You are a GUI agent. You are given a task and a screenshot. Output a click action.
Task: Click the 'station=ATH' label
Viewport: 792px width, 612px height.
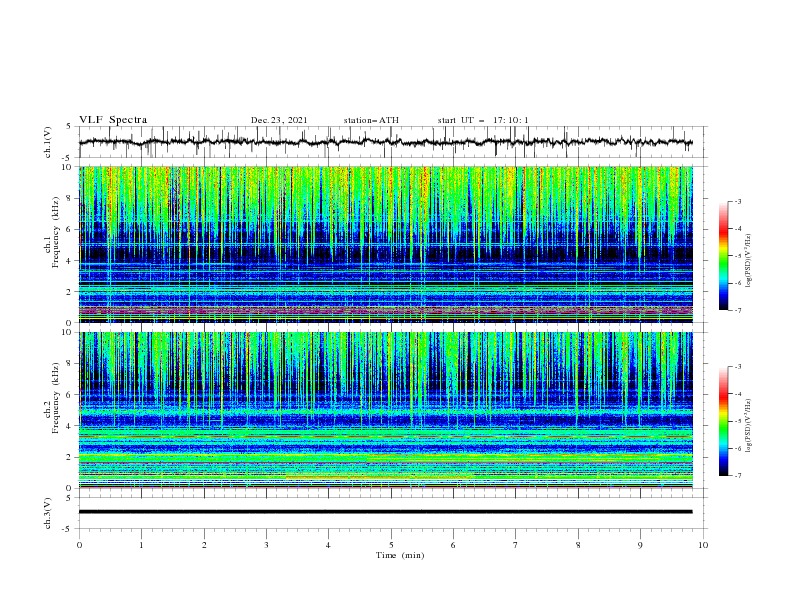[x=371, y=120]
